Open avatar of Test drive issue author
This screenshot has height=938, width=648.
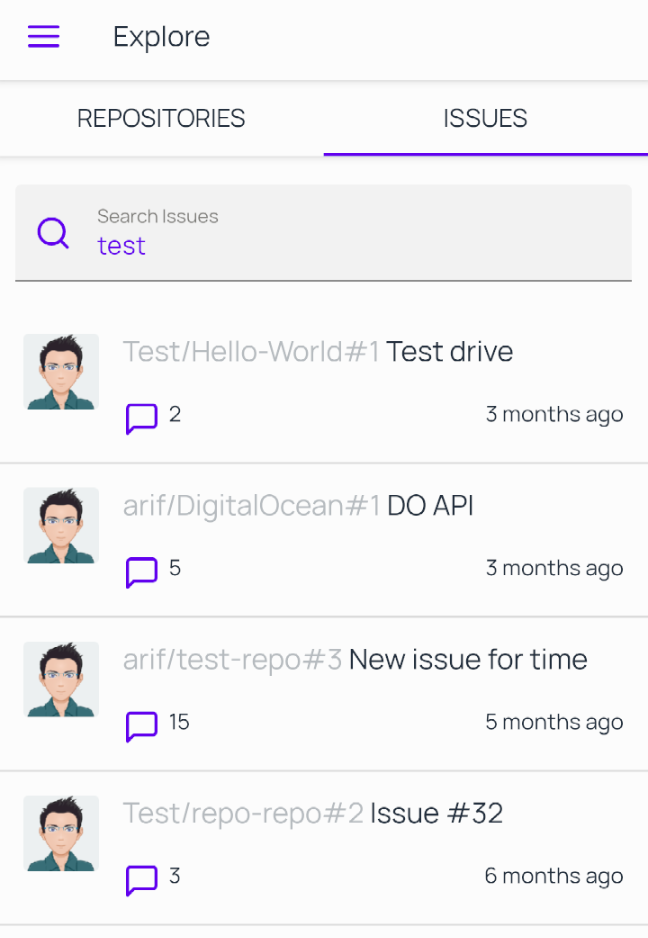pyautogui.click(x=61, y=371)
